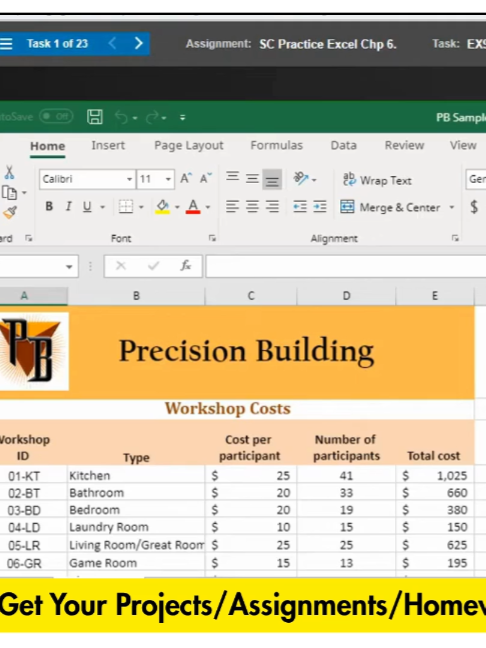Screen dimensions: 486x648
Task: Click the Center align icon
Action: 252,206
